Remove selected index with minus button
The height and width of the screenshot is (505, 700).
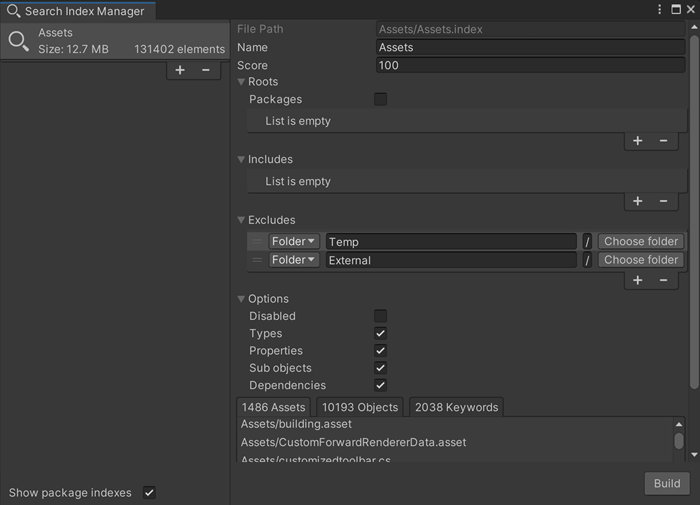tap(206, 70)
